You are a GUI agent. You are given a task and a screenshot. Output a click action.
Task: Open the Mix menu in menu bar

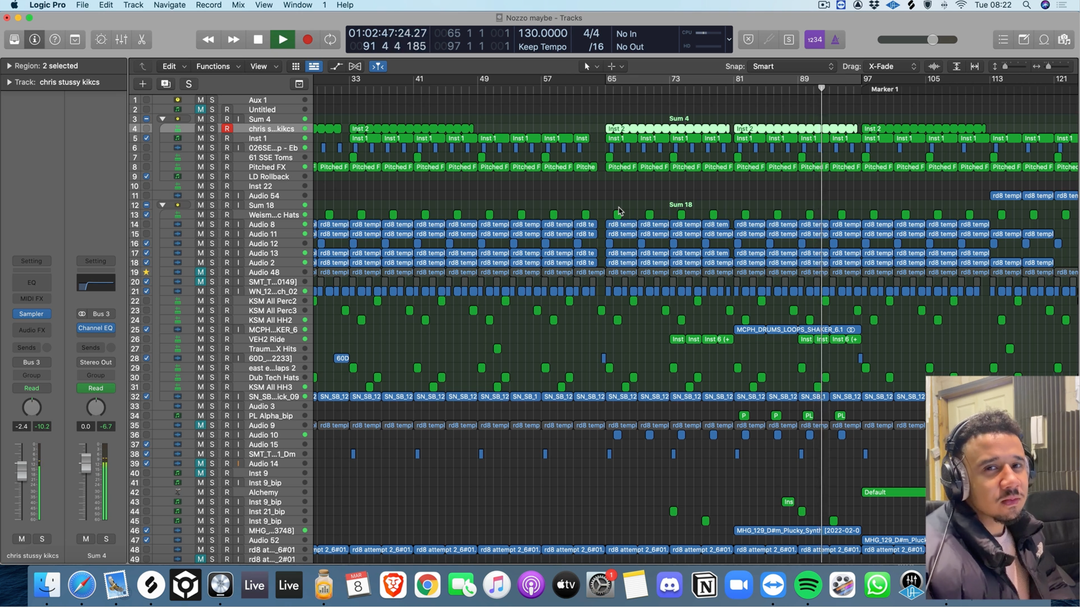(238, 5)
